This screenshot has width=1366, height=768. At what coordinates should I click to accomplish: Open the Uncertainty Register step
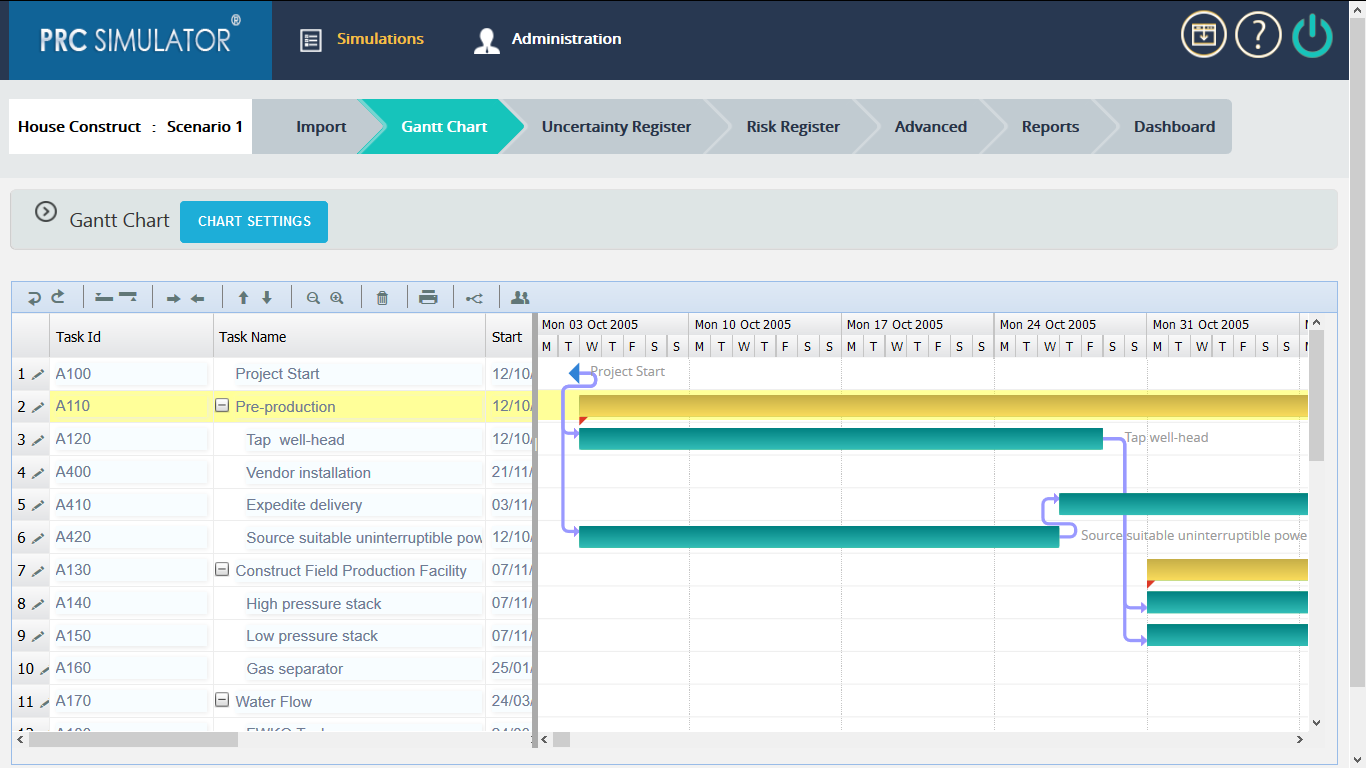point(616,127)
